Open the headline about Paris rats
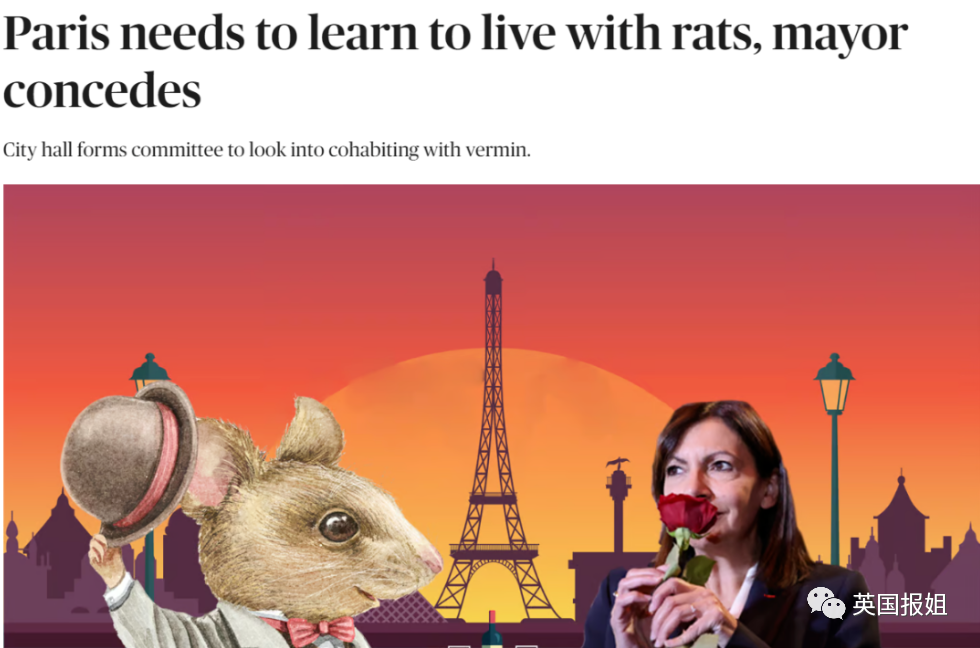The image size is (980, 648). pyautogui.click(x=455, y=61)
